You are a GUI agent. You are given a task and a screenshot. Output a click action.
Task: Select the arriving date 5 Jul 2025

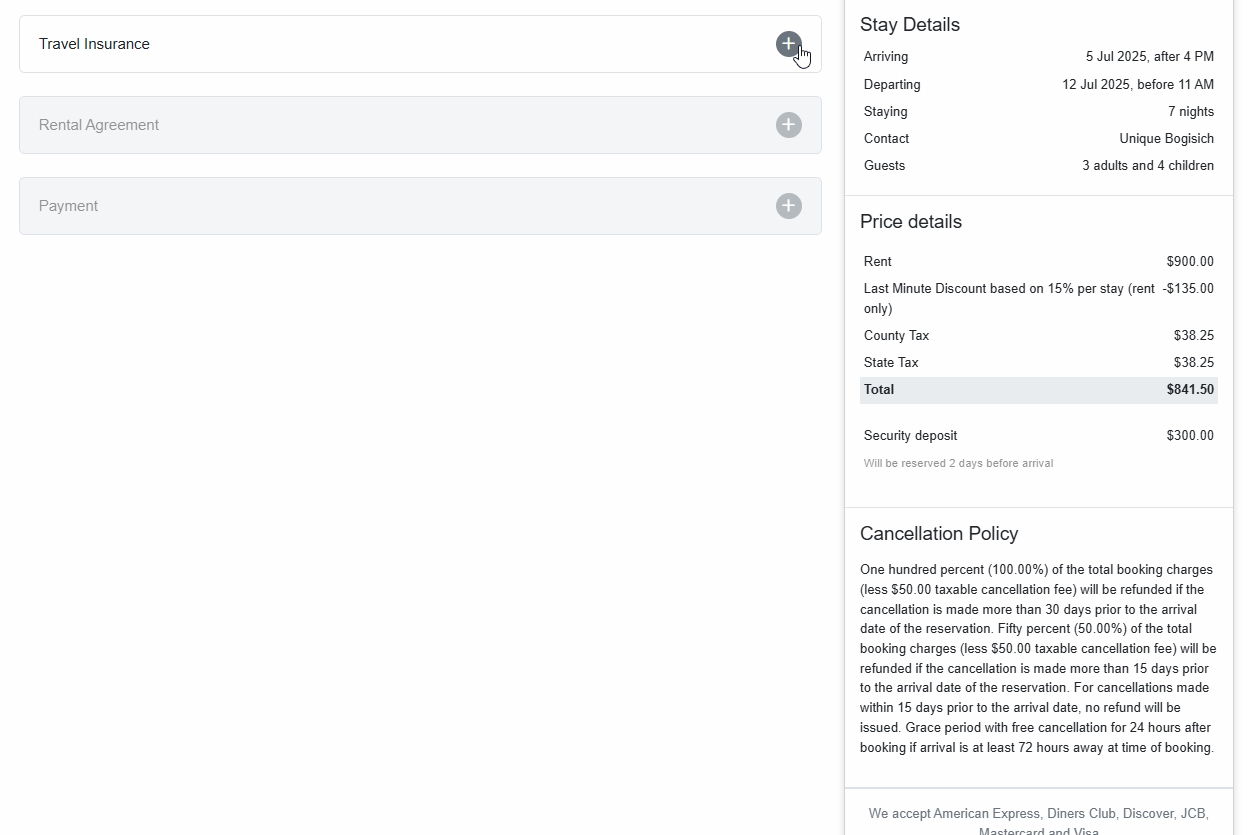pyautogui.click(x=1149, y=57)
